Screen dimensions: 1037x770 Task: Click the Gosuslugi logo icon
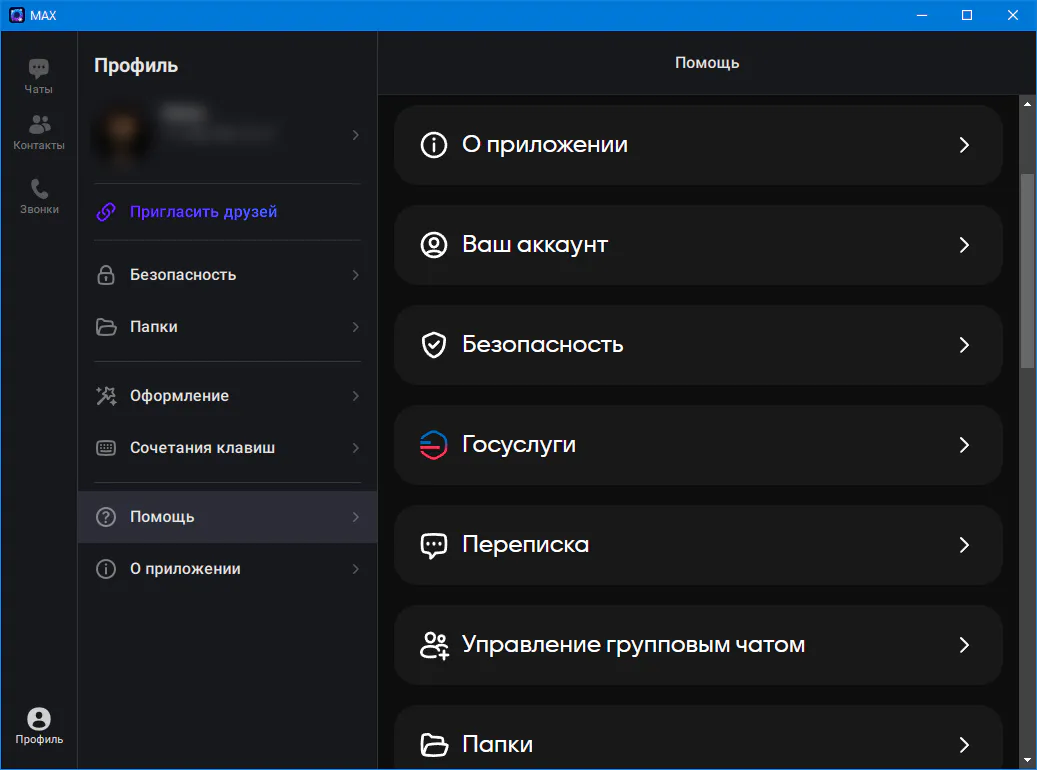click(x=433, y=445)
